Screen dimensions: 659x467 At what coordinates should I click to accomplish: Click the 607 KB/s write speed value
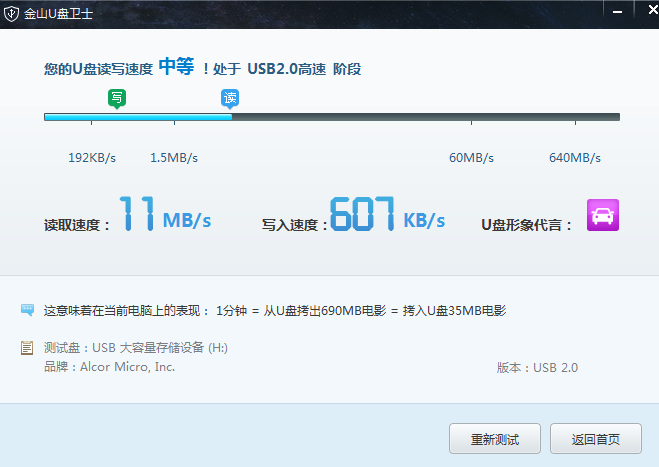point(387,214)
